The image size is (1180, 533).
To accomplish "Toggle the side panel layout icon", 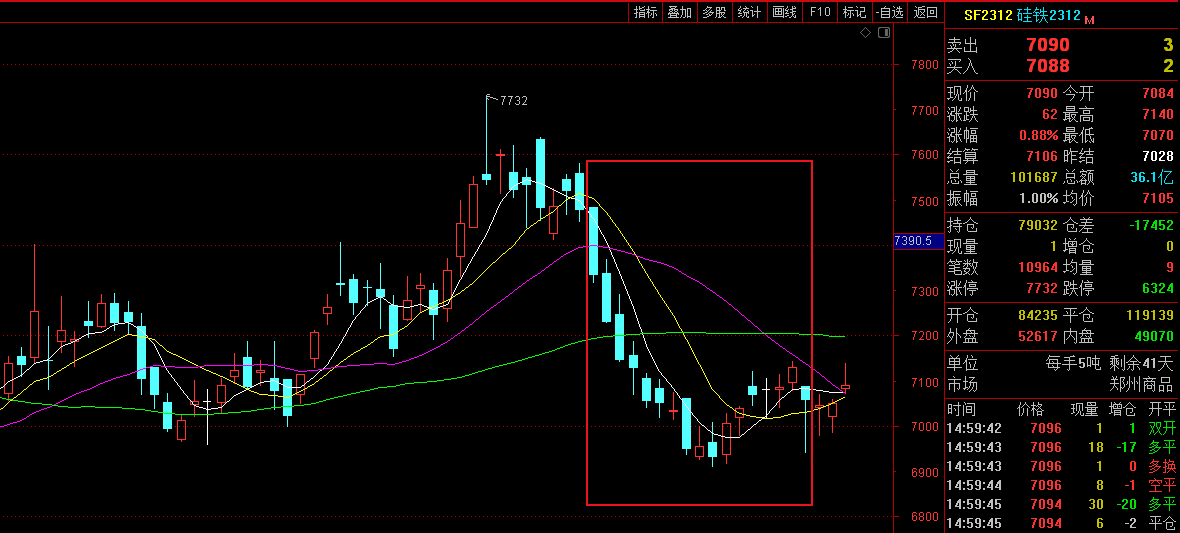I will [883, 33].
